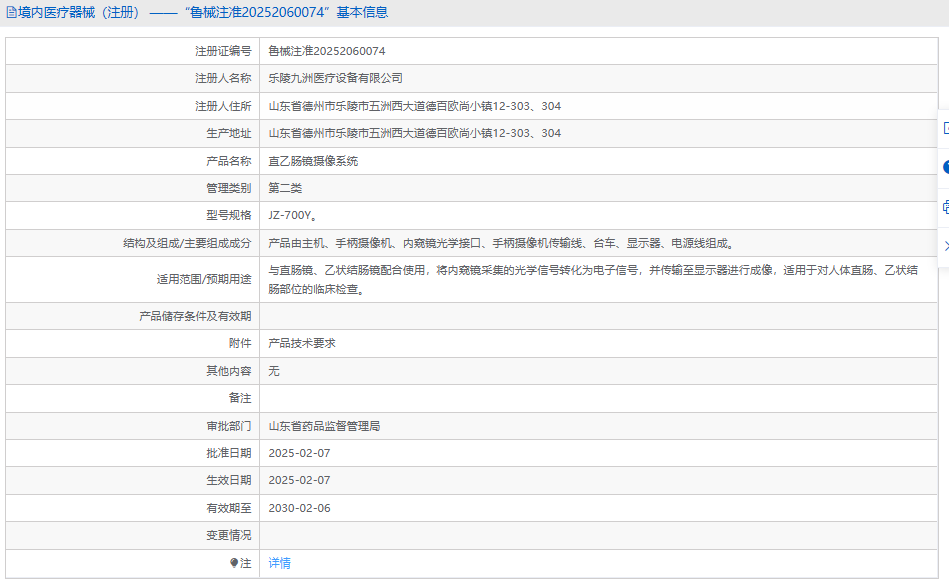The width and height of the screenshot is (949, 588).
Task: Click the 审批部门 label
Action: 228,426
